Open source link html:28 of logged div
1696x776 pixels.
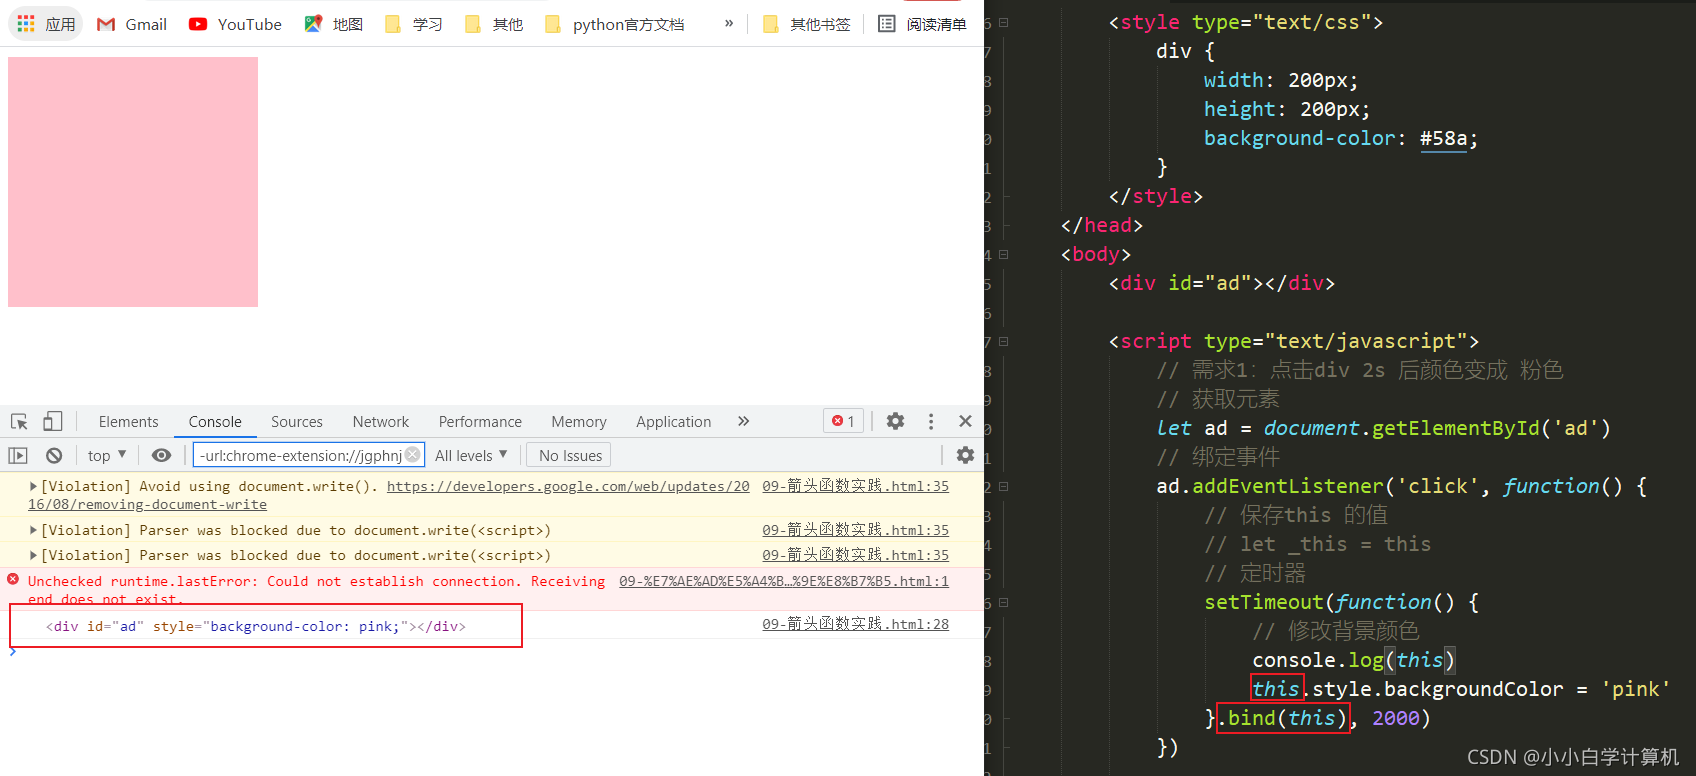tap(855, 624)
